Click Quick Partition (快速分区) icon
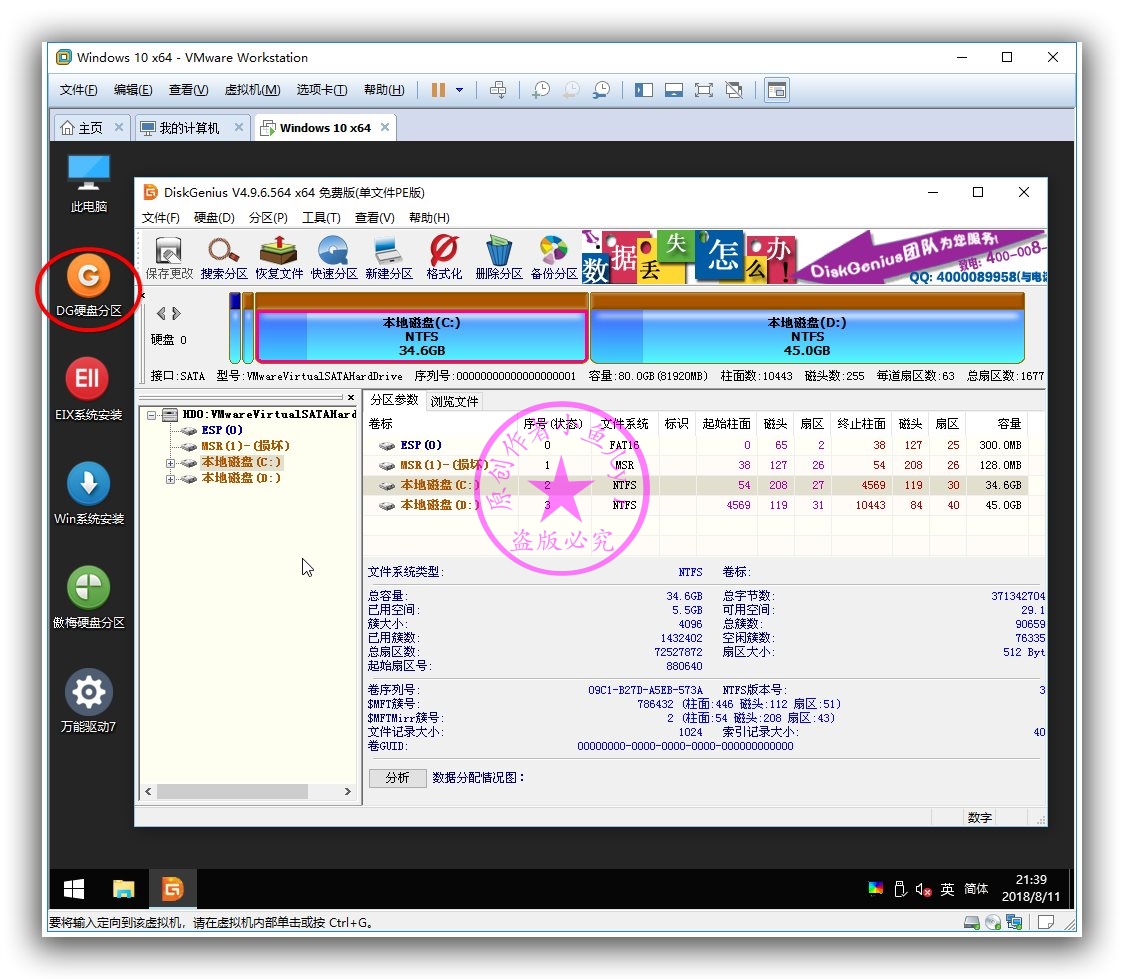The image size is (1124, 979). 333,258
